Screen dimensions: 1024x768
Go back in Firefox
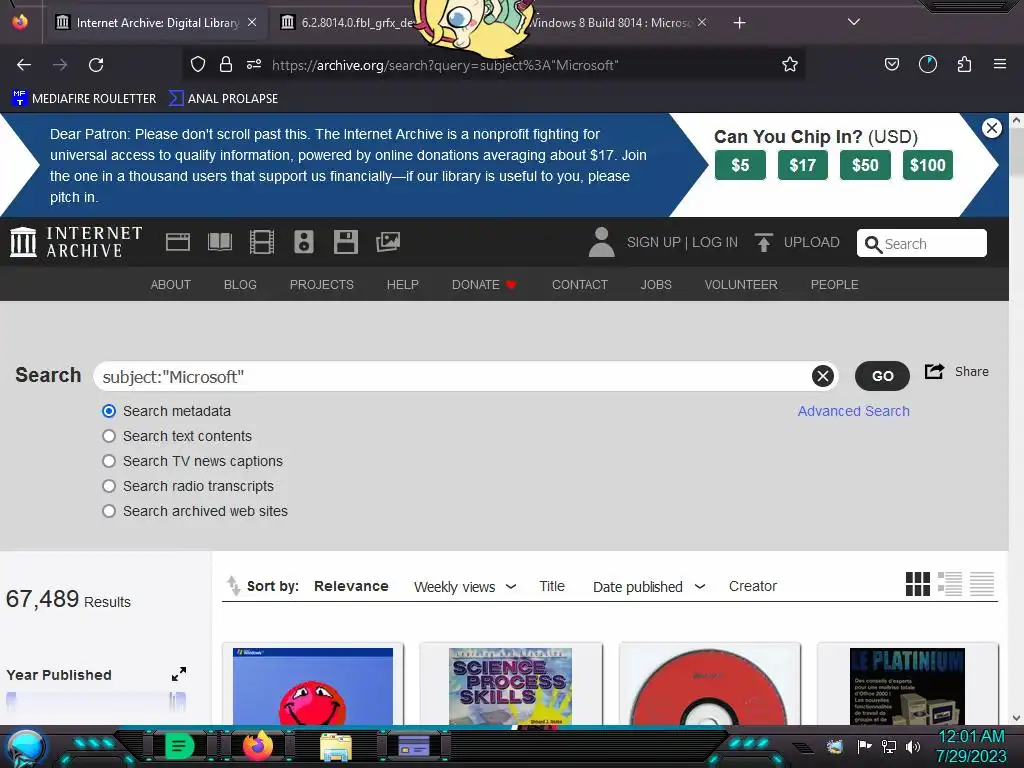(x=24, y=65)
